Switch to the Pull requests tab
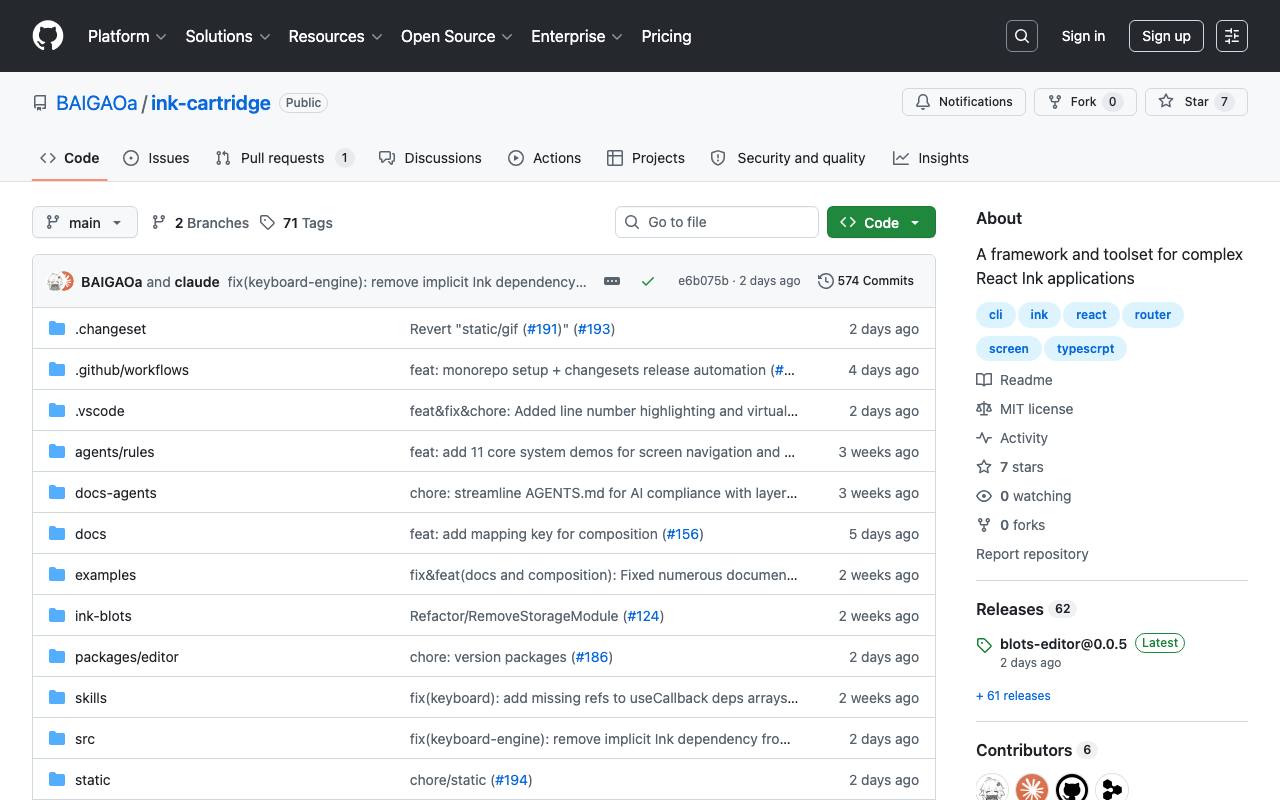Screen dimensions: 1280x800 point(284,158)
